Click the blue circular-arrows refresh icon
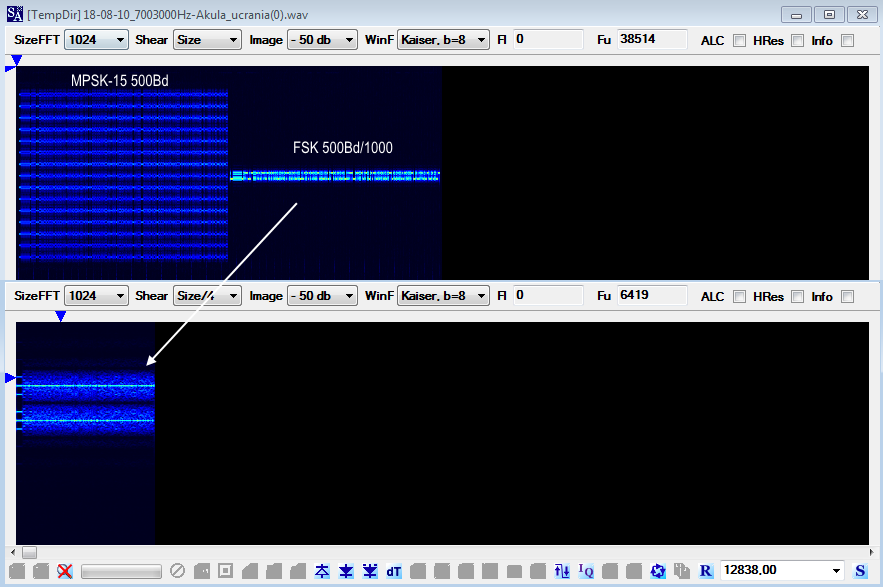Image resolution: width=883 pixels, height=587 pixels. 658,571
